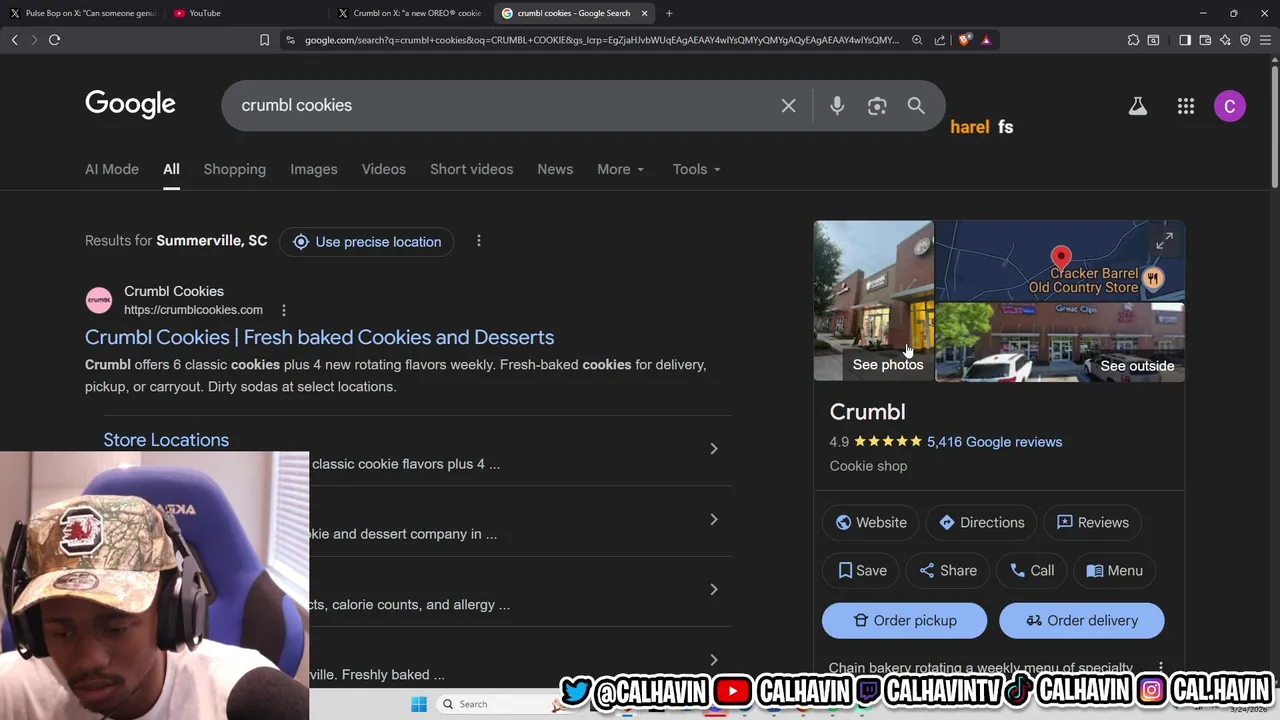
Task: Click Order pickup
Action: click(904, 621)
